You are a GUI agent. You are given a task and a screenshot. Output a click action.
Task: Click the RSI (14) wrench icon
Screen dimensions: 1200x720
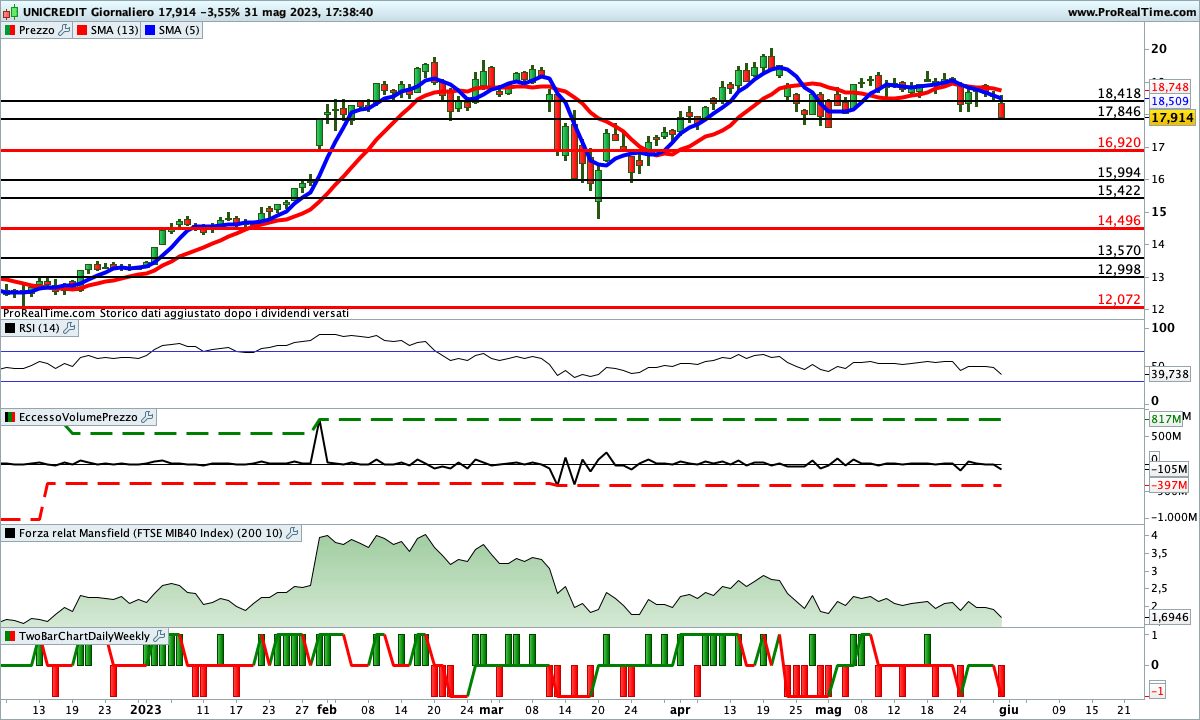(x=69, y=327)
